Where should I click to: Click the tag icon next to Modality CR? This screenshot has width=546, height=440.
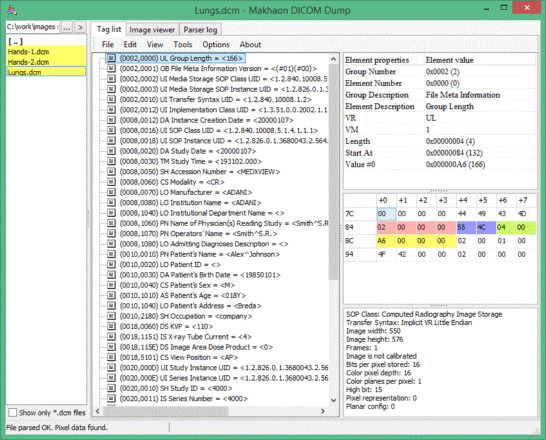point(111,182)
